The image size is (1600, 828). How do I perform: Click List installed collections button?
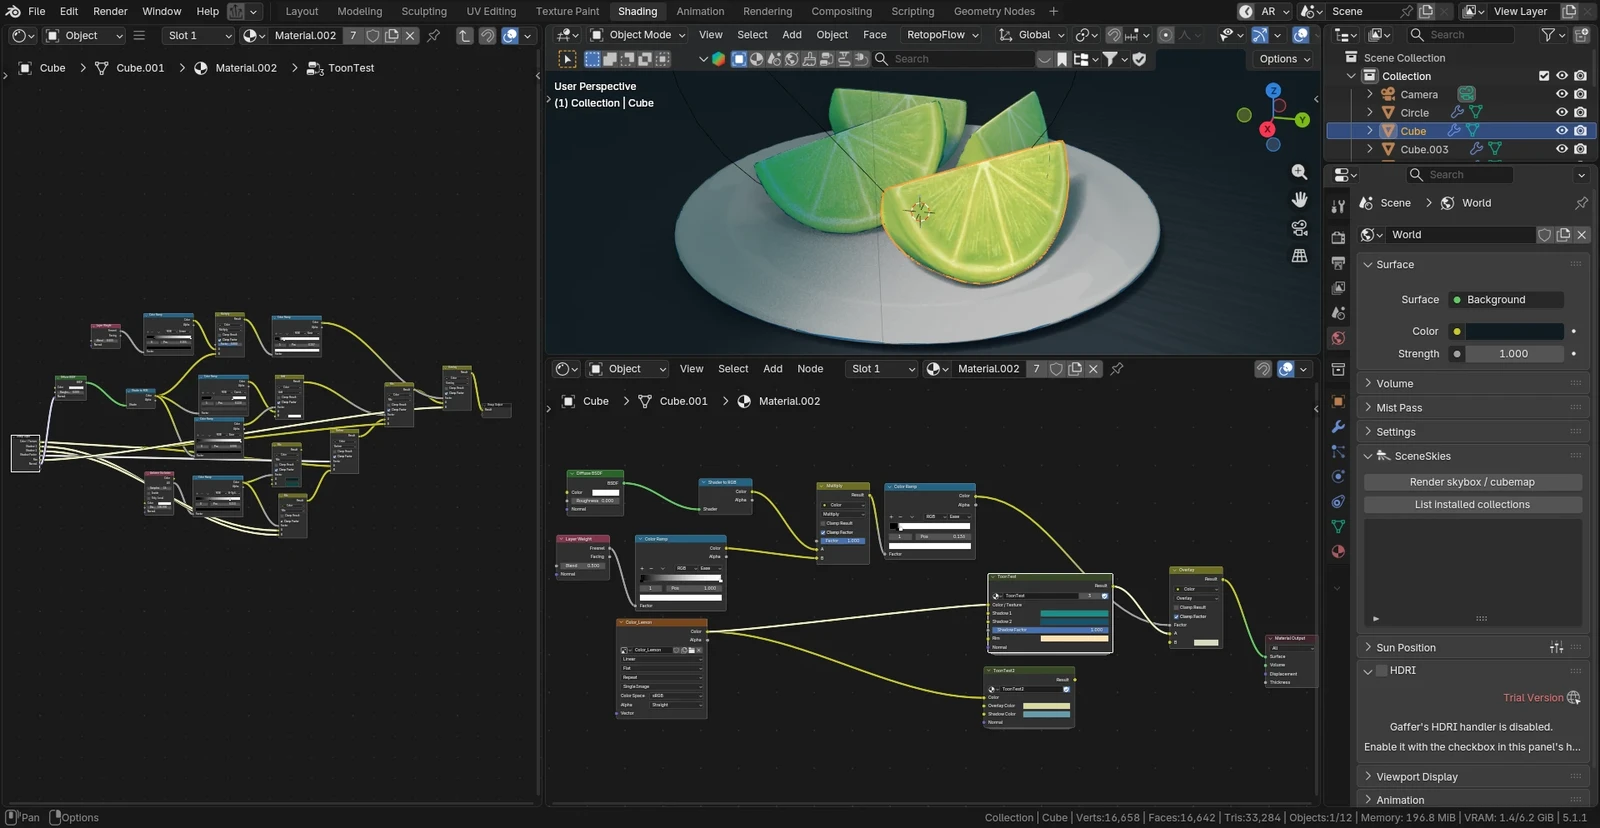click(x=1472, y=505)
